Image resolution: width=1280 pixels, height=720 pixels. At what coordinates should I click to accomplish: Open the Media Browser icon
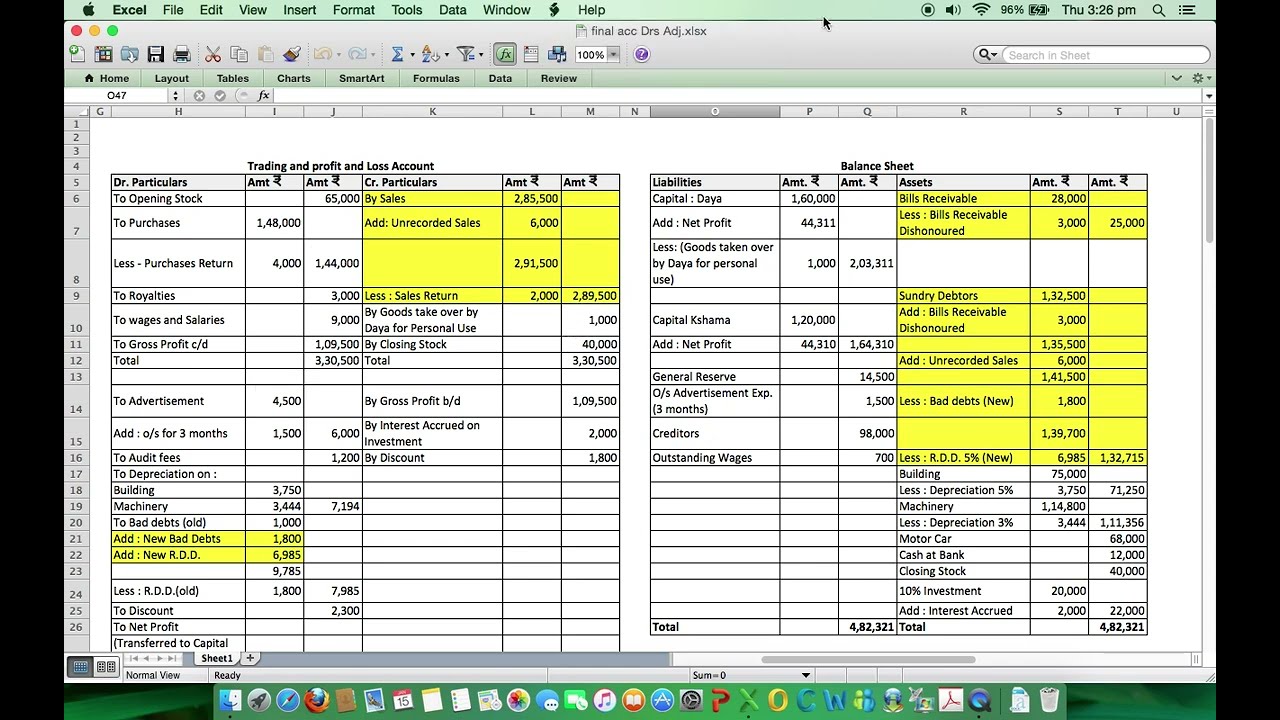point(558,54)
